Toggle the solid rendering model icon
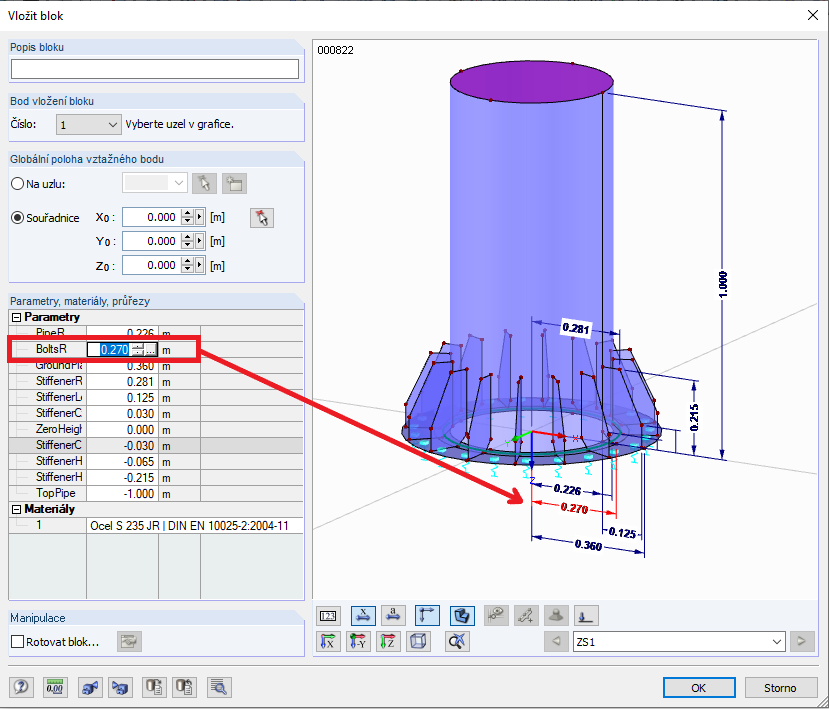This screenshot has height=709, width=829. tap(462, 616)
